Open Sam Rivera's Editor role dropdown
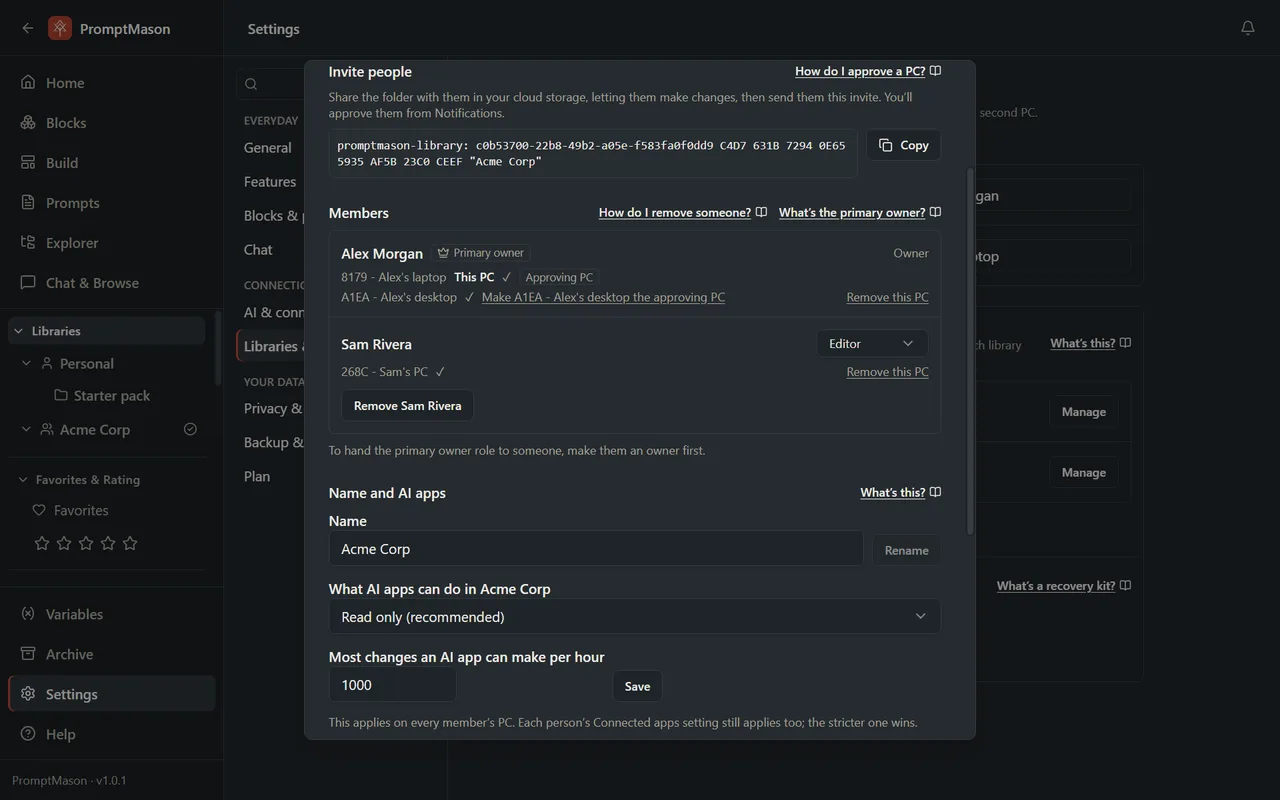1280x800 pixels. pyautogui.click(x=872, y=343)
